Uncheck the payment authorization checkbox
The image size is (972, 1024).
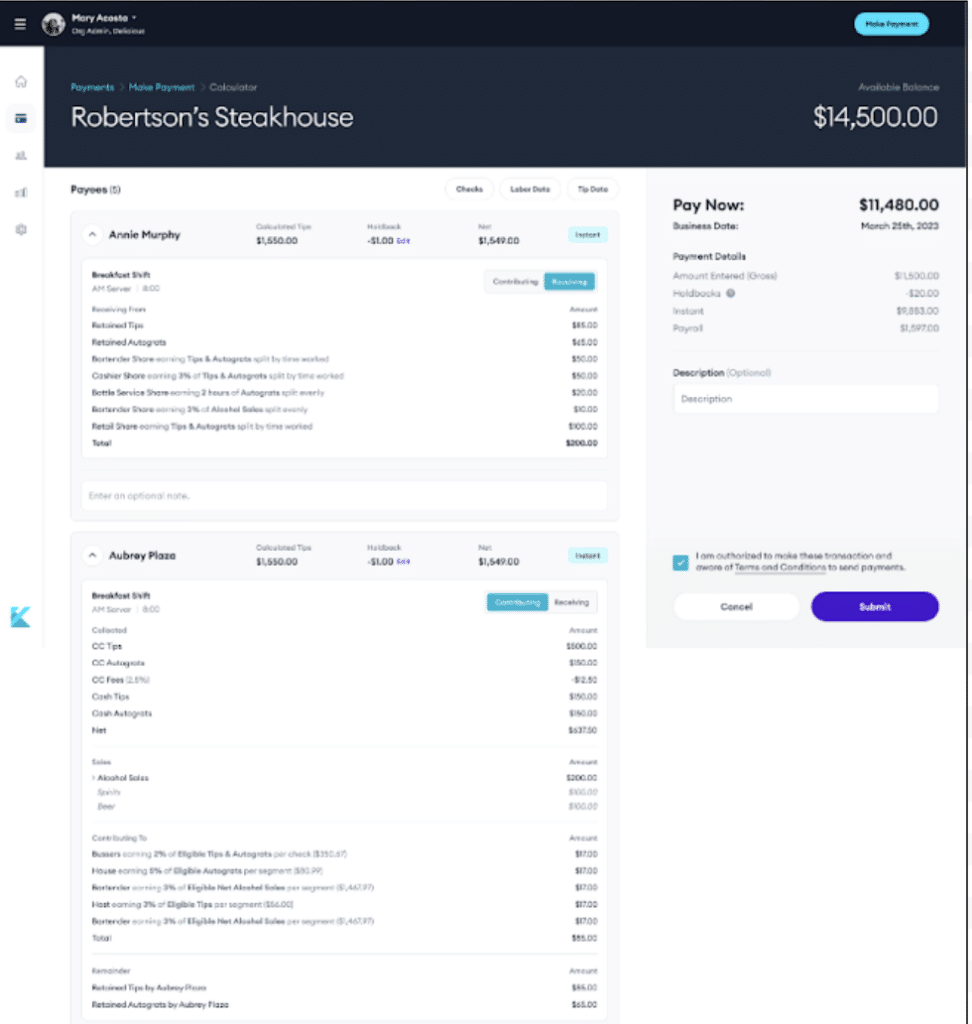(681, 563)
